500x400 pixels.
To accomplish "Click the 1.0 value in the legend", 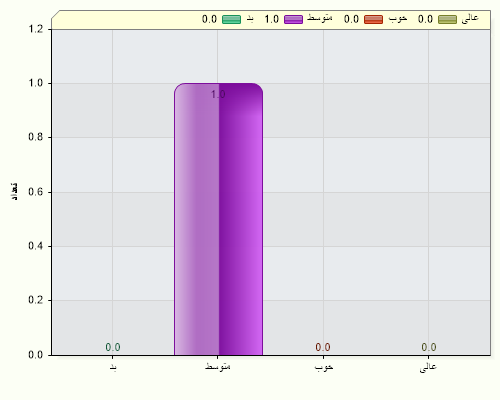I will pyautogui.click(x=271, y=19).
